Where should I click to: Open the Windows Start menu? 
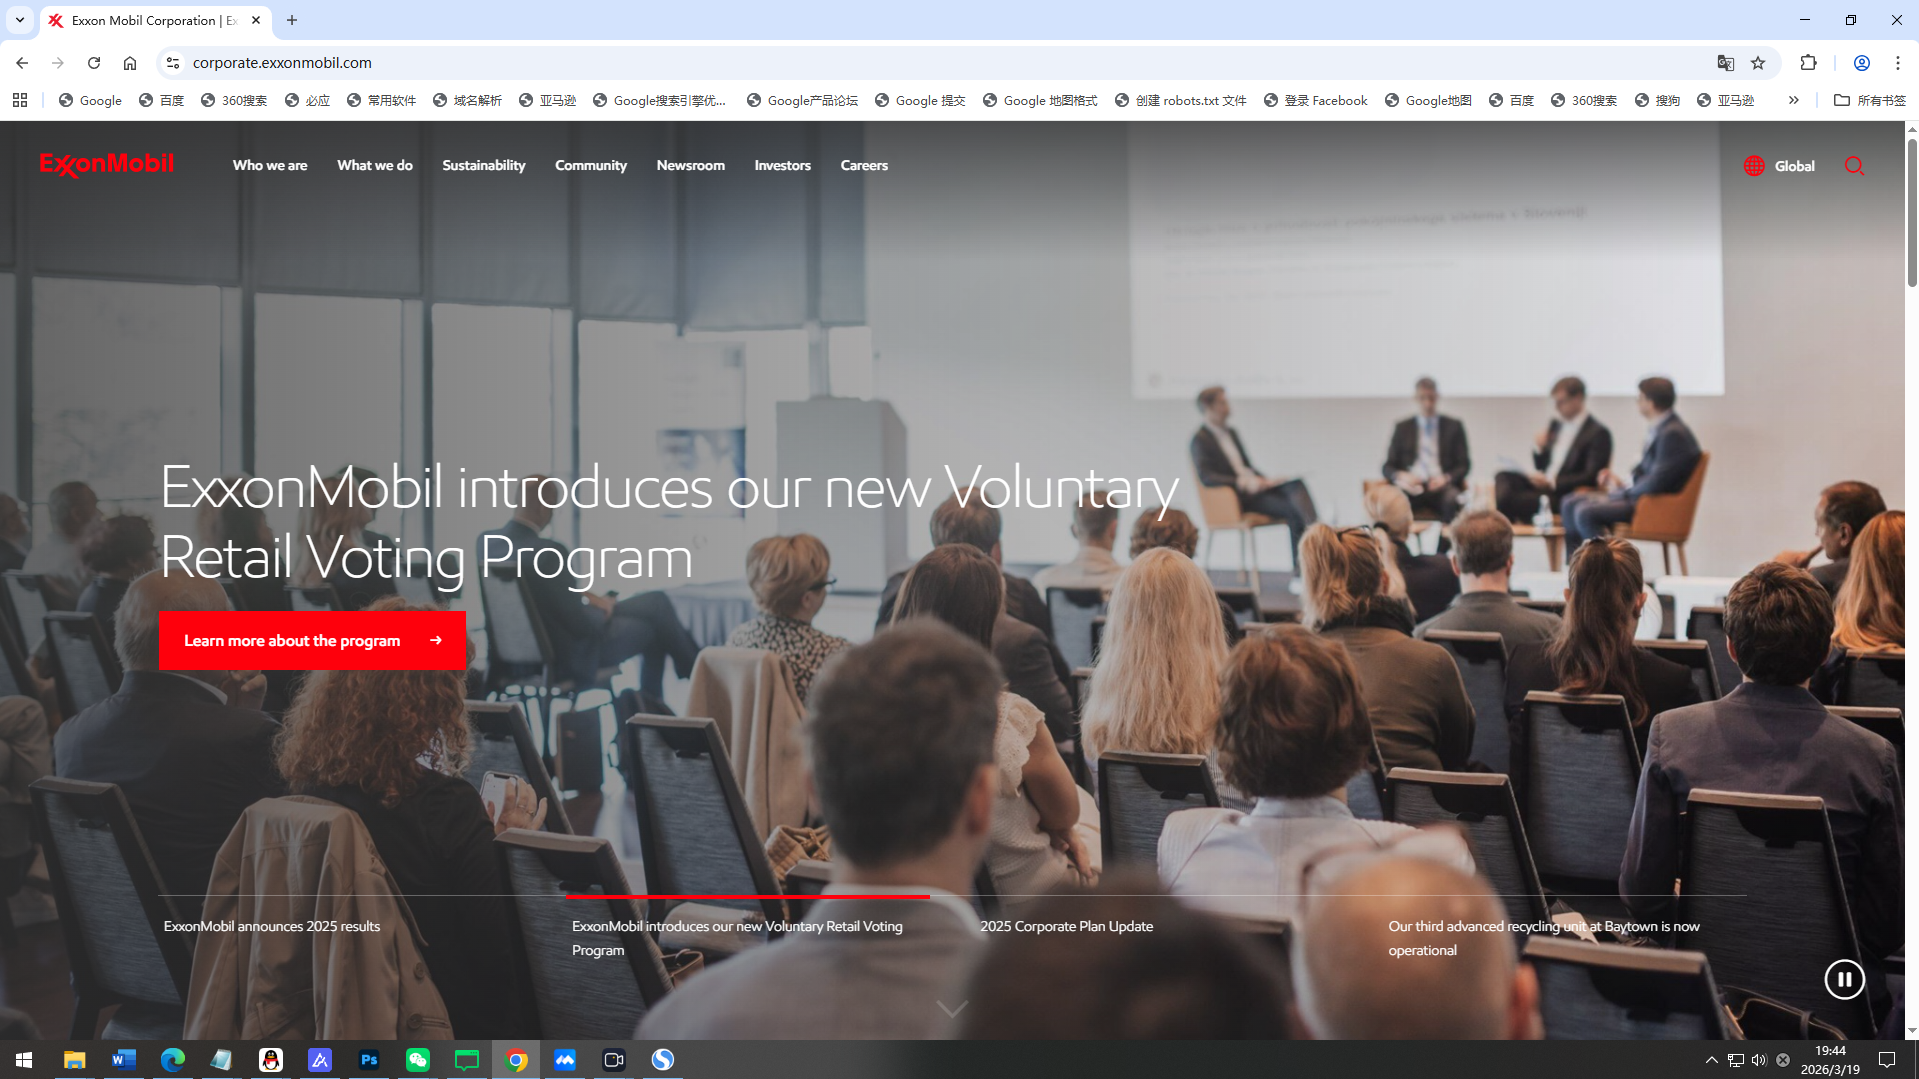[24, 1059]
